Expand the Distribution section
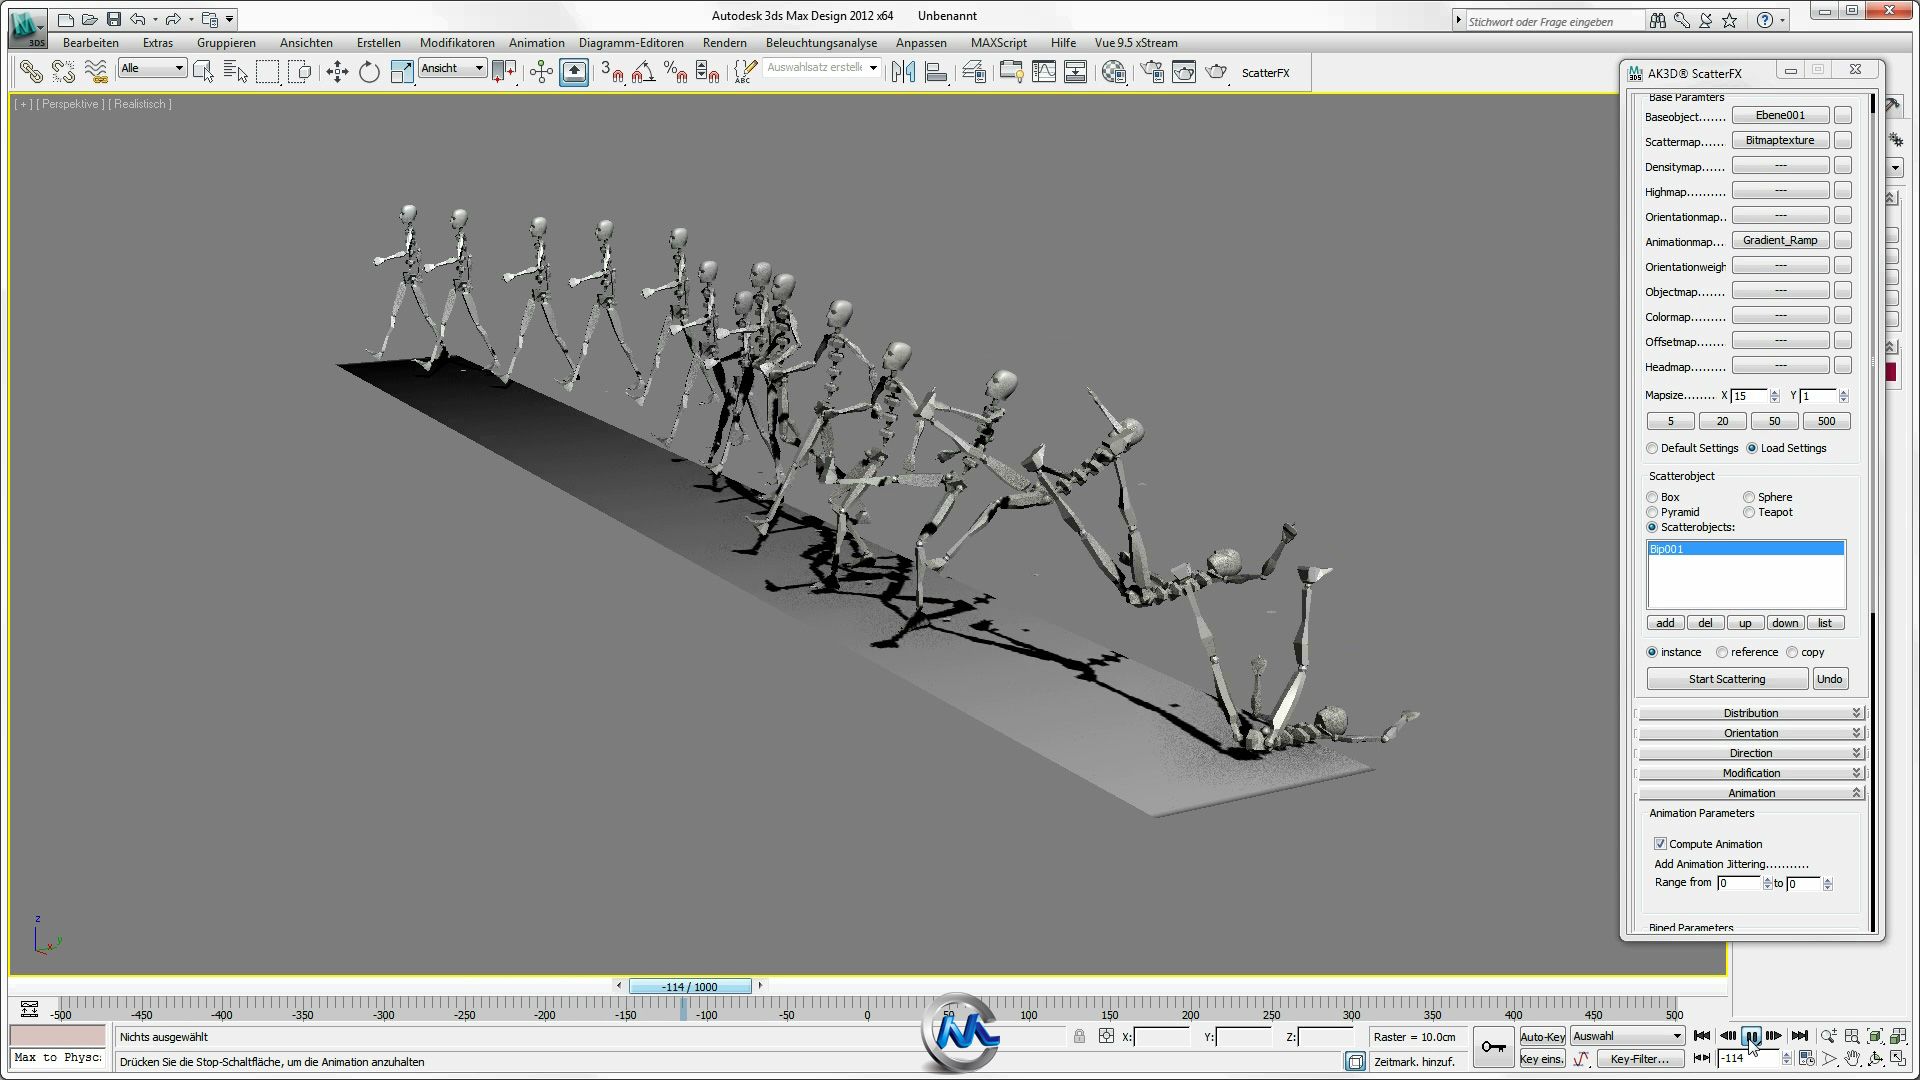 (x=1750, y=712)
